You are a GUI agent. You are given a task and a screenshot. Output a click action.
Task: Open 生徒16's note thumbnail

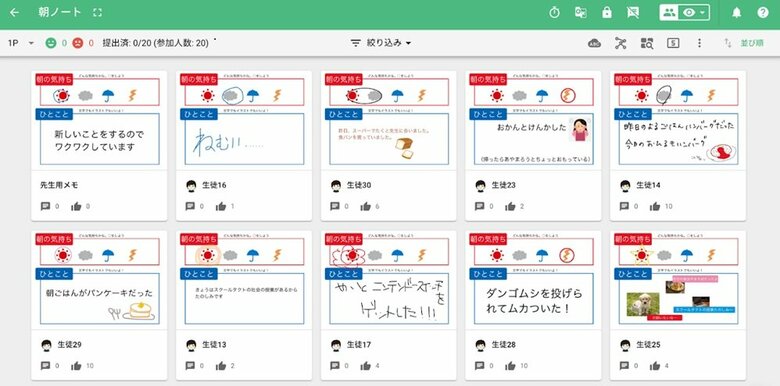point(244,120)
